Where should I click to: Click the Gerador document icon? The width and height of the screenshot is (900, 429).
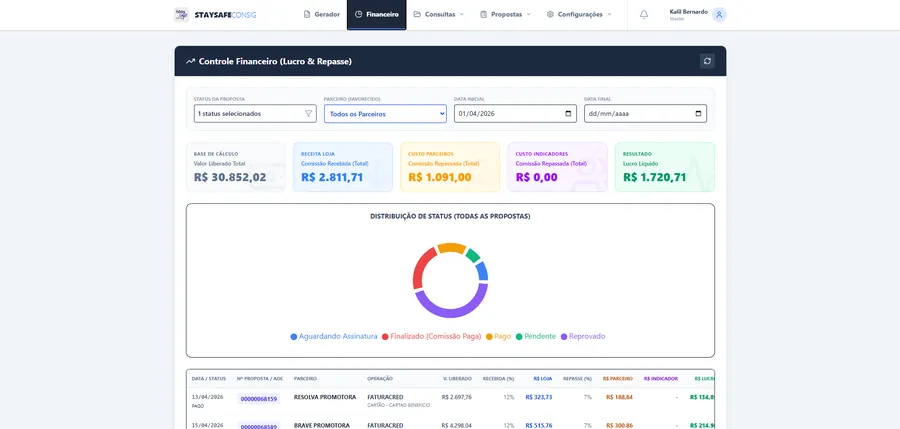pyautogui.click(x=307, y=14)
